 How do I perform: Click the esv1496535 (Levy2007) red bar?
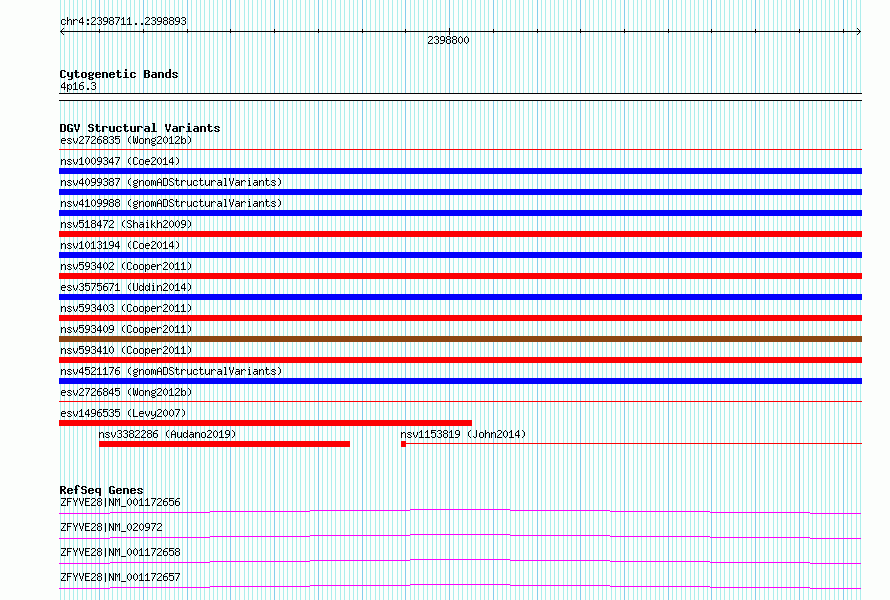[x=265, y=423]
